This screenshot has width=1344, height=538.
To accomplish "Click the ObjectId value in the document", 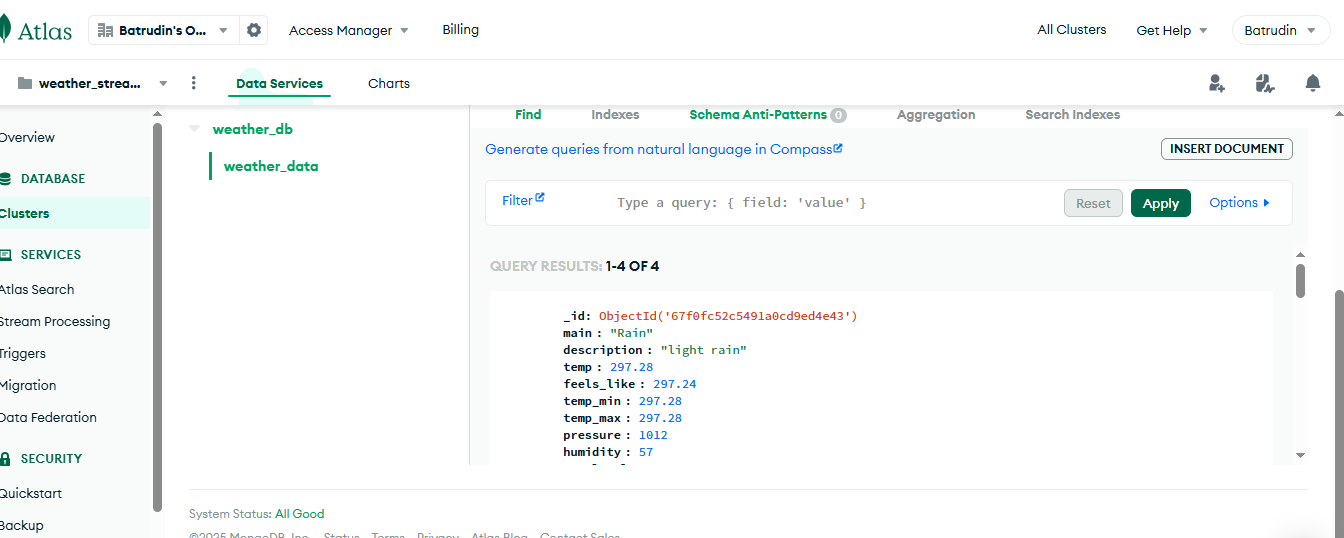I will click(x=728, y=316).
